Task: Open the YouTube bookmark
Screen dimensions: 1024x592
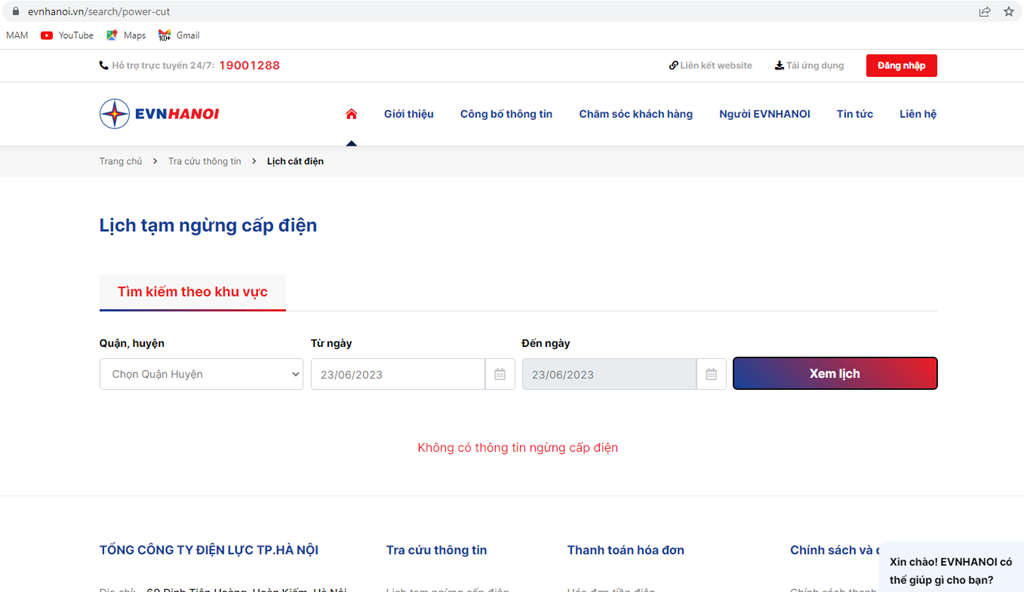Action: 67,35
